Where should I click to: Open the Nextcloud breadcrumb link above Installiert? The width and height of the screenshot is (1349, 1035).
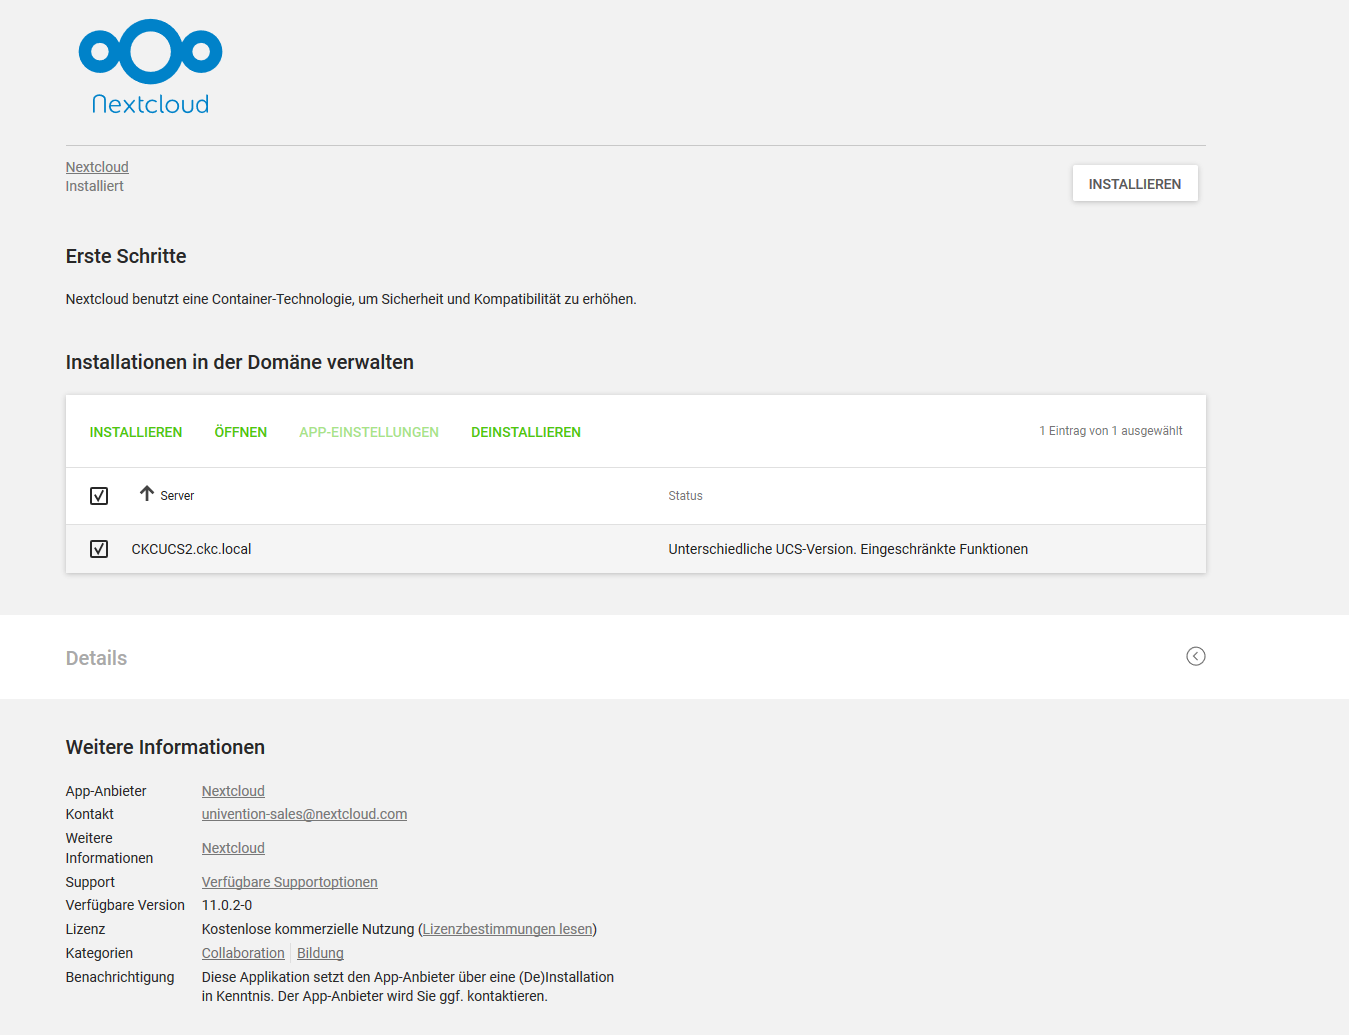coord(97,167)
